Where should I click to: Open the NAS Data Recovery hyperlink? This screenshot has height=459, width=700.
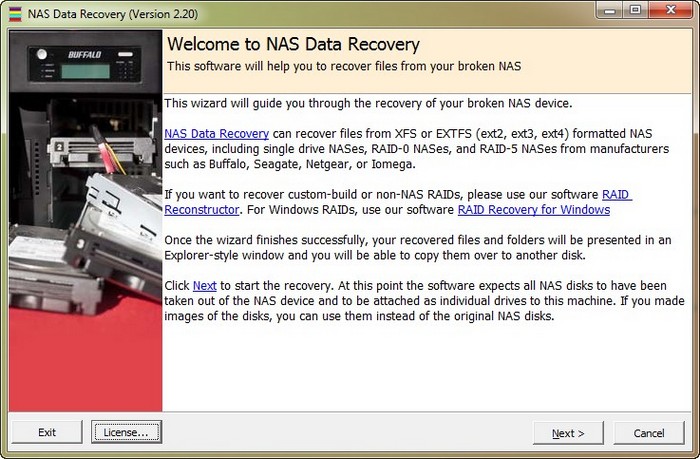coord(217,133)
